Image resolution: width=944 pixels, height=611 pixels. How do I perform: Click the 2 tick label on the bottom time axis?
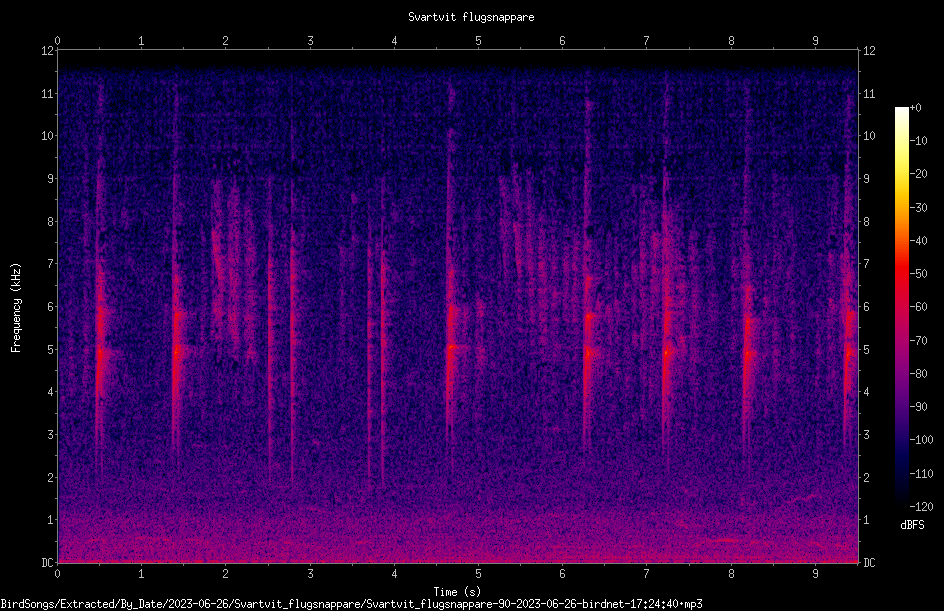(x=226, y=574)
